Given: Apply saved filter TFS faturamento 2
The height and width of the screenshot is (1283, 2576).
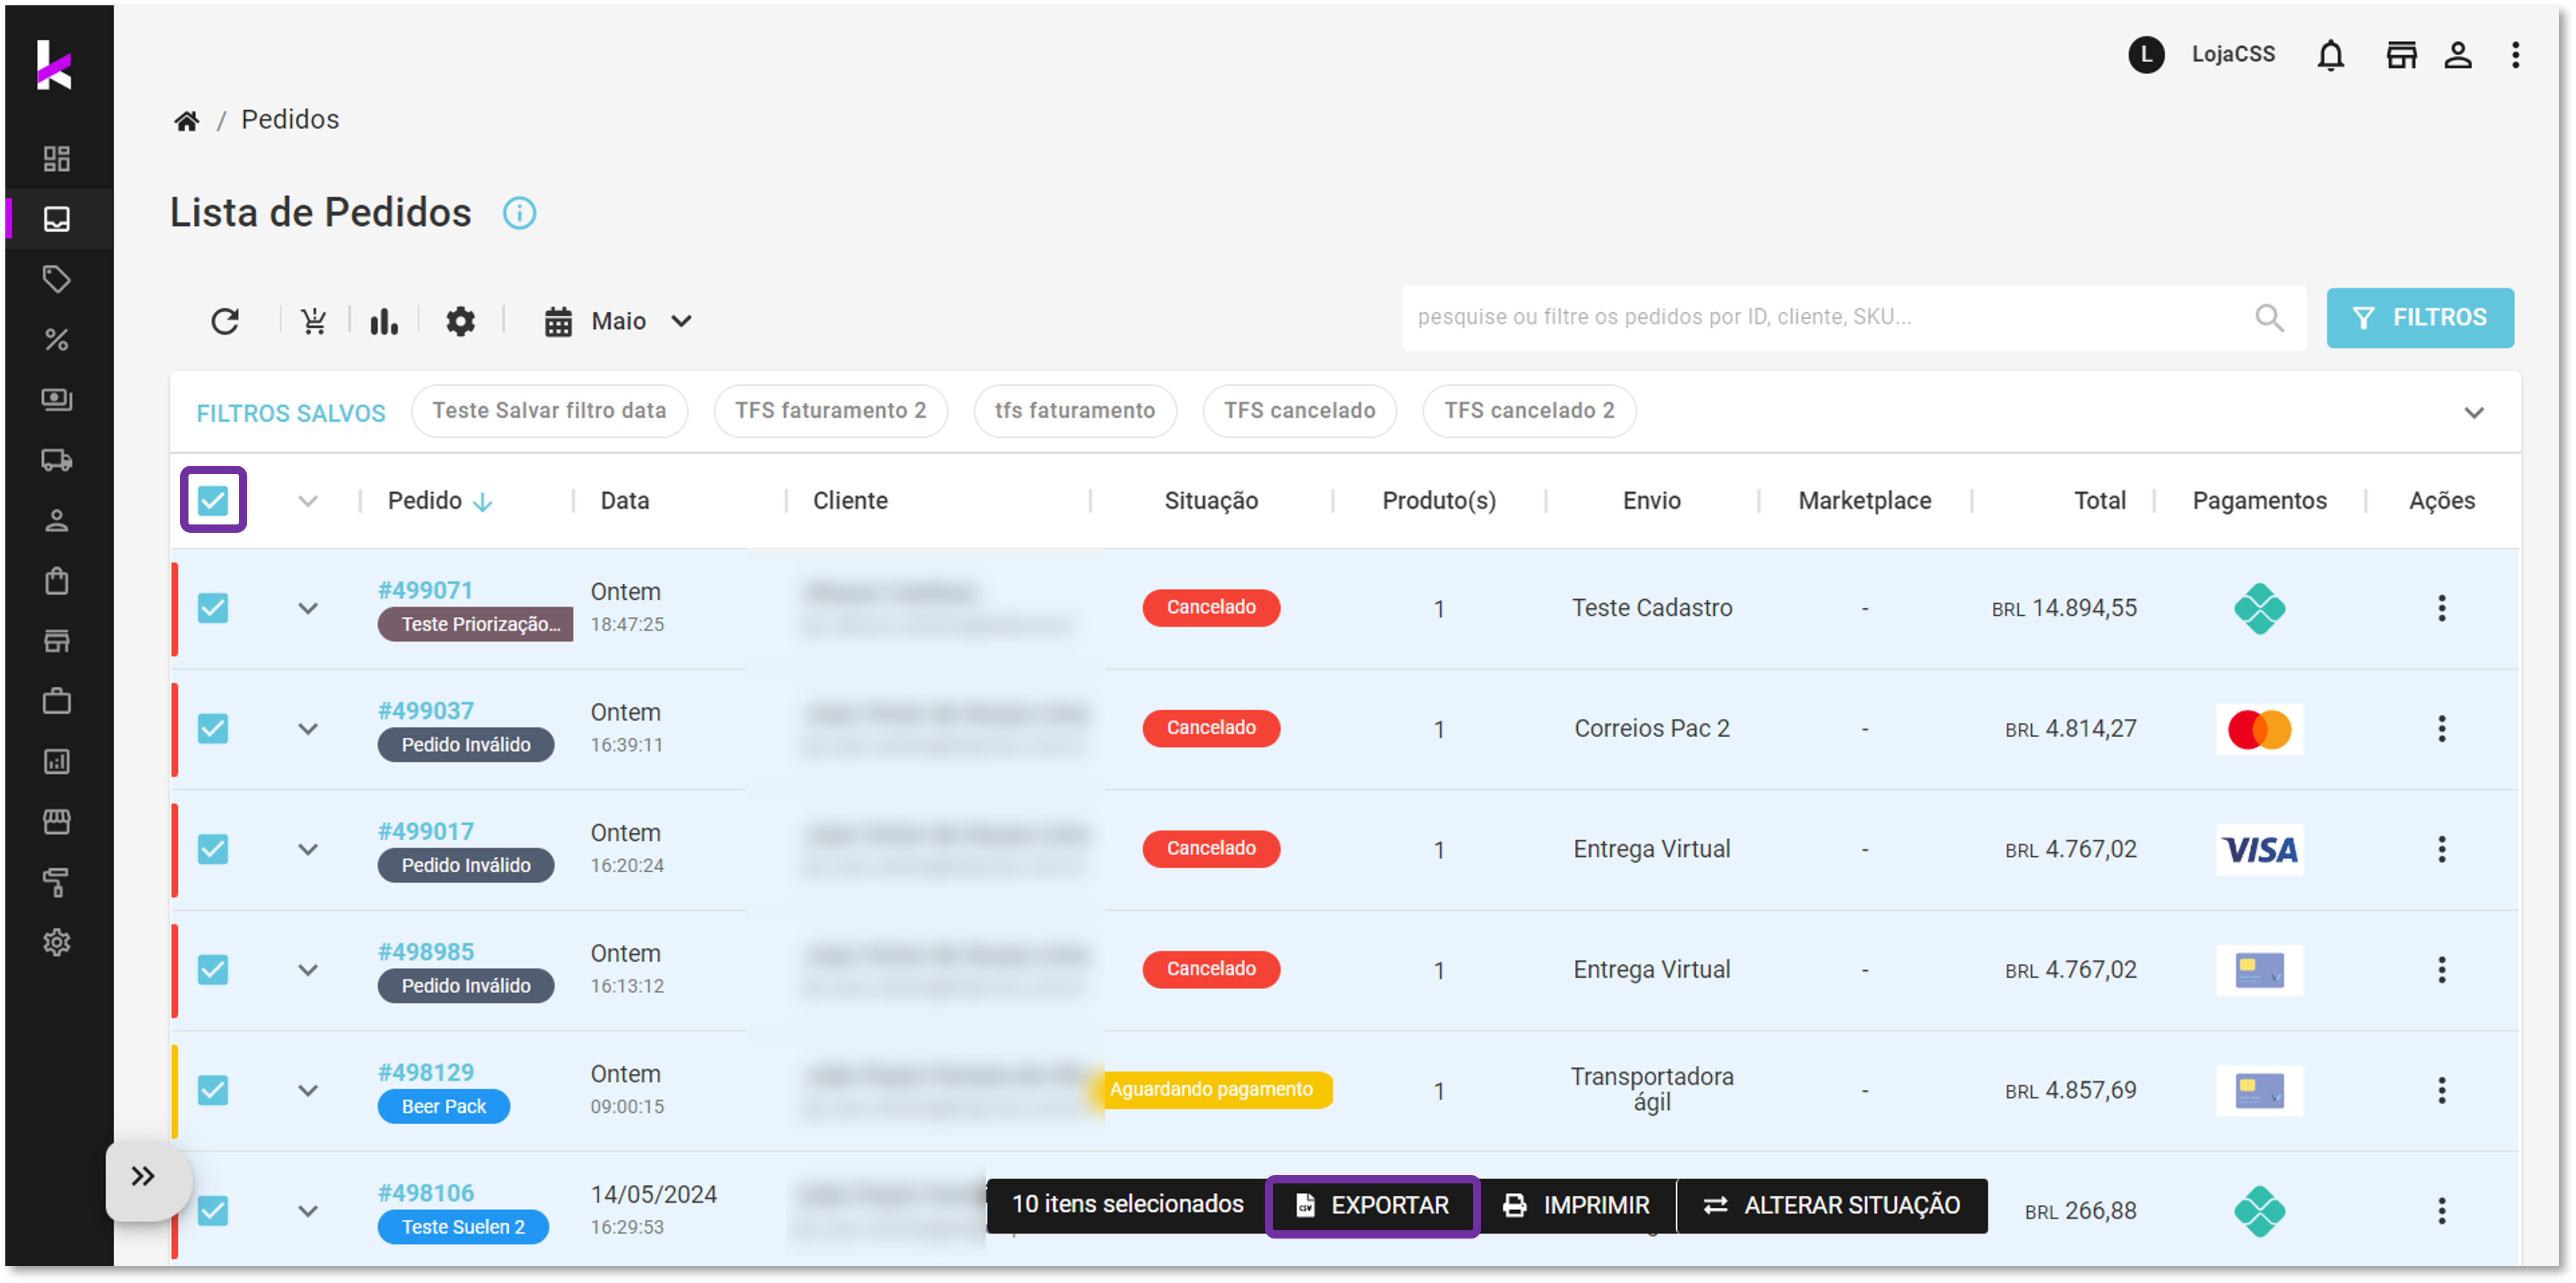Looking at the screenshot, I should [x=830, y=411].
